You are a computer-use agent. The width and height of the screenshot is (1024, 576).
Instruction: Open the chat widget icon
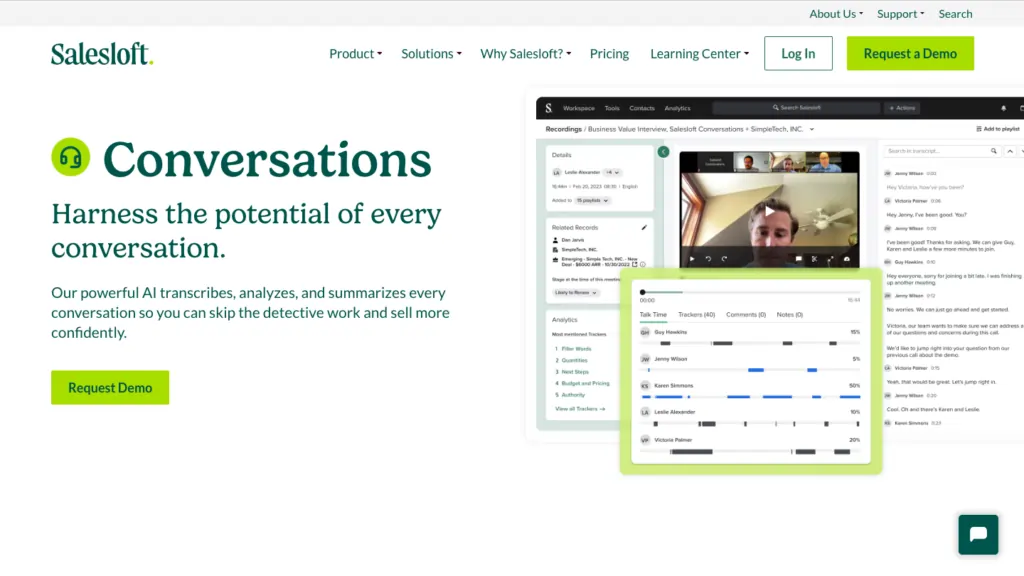(x=978, y=534)
